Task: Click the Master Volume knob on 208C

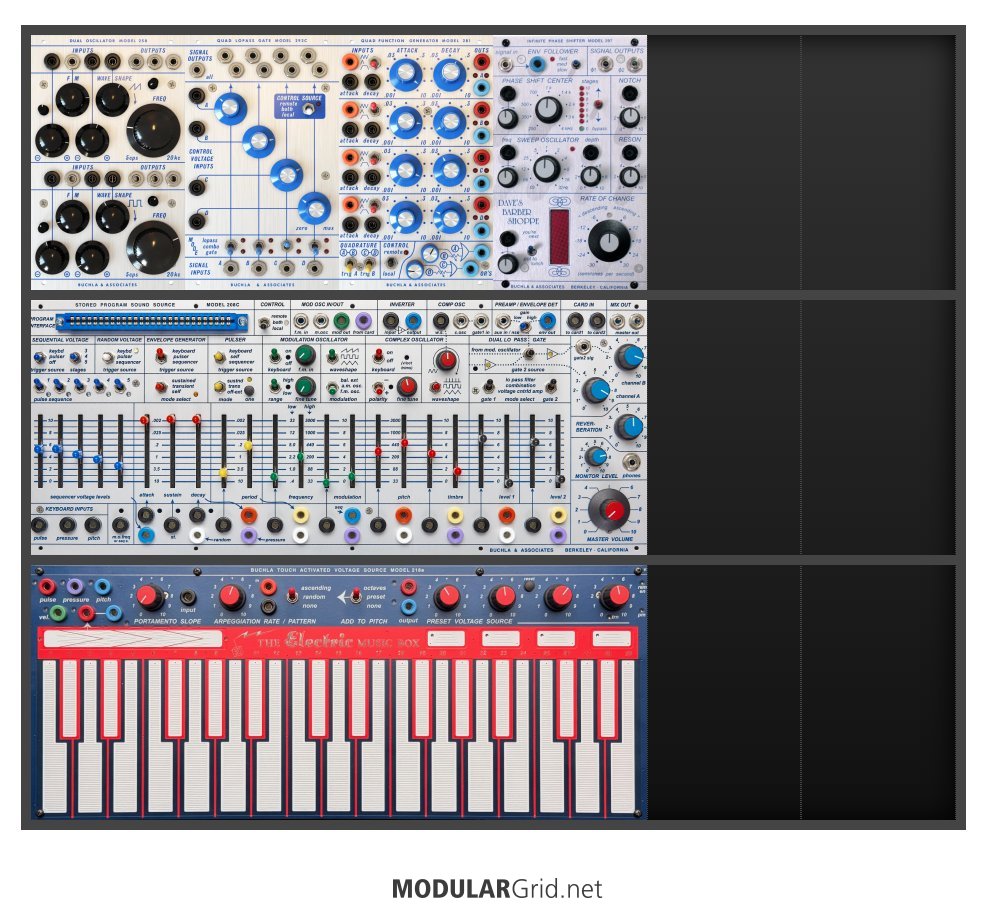Action: (x=610, y=509)
